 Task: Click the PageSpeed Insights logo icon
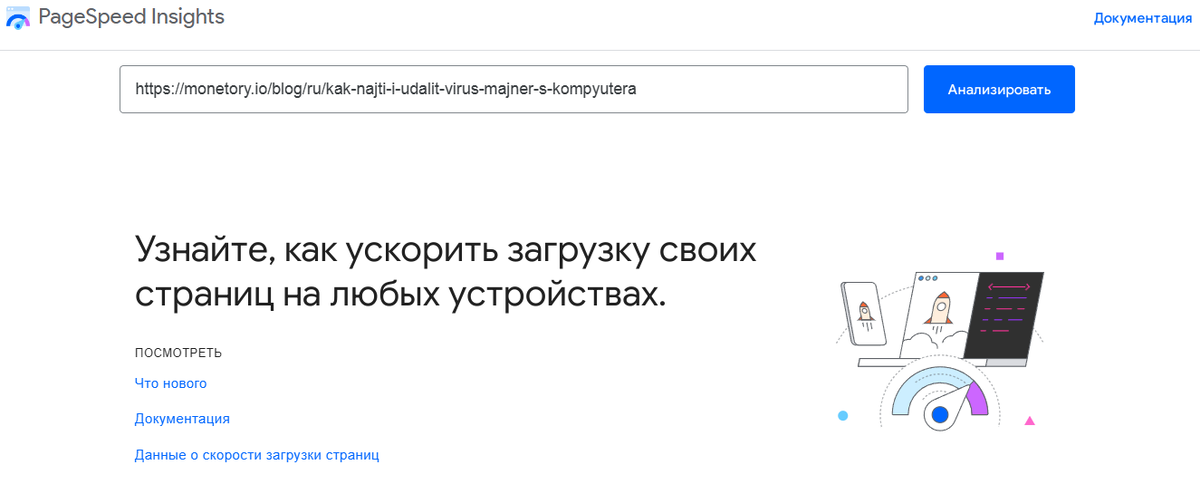(x=18, y=18)
